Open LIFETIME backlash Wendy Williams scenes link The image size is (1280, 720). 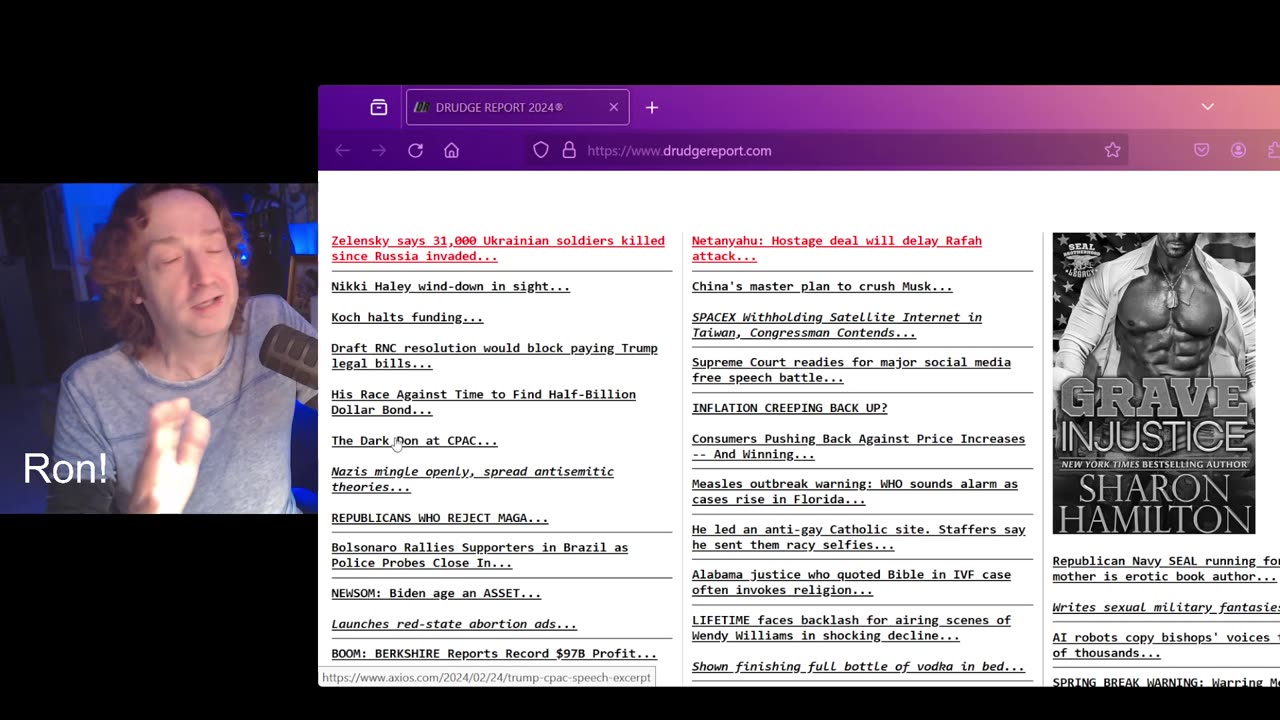coord(851,628)
